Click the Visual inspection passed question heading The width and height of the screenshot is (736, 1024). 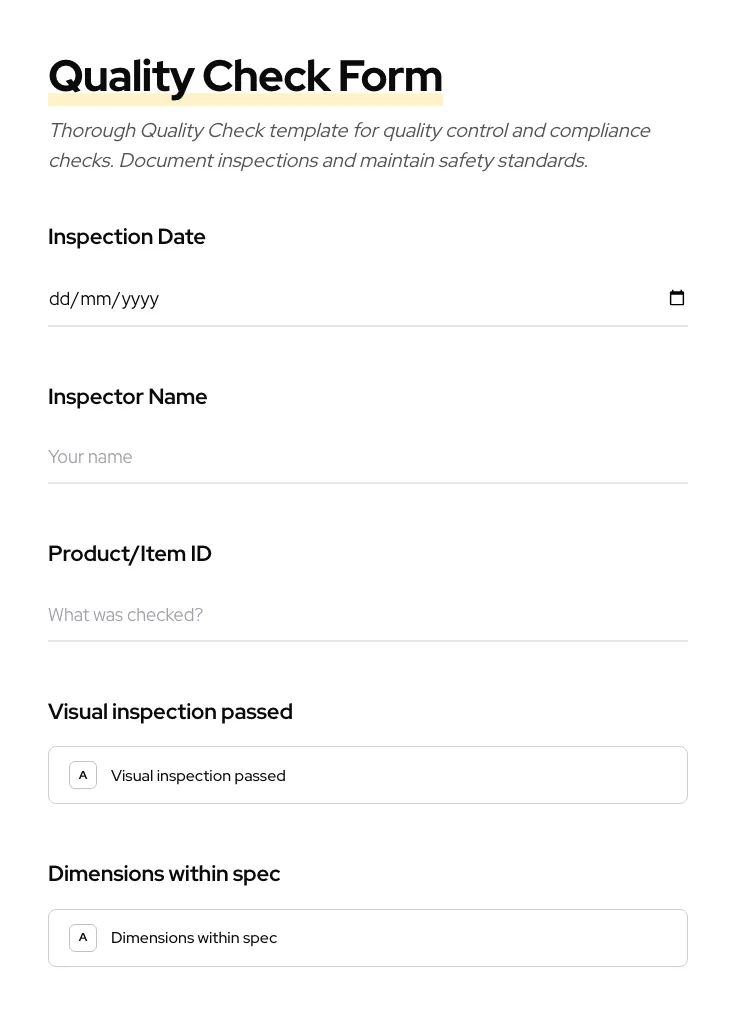click(x=170, y=712)
